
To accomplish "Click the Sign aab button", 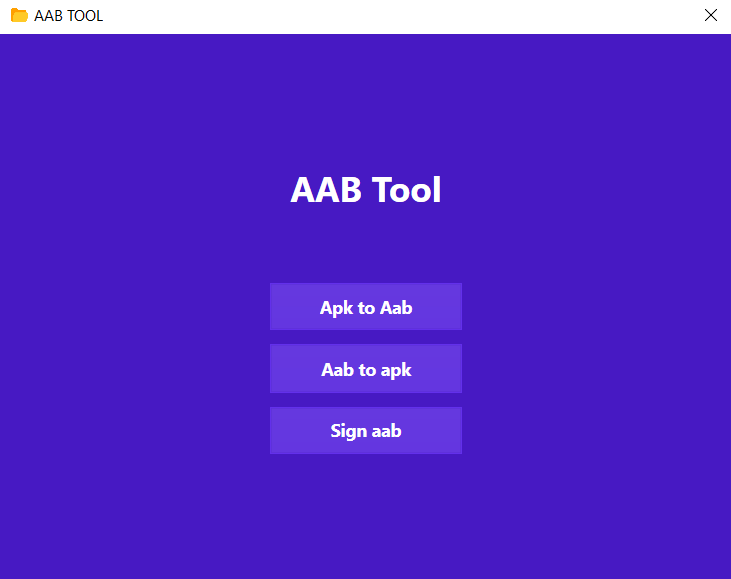I will (366, 431).
